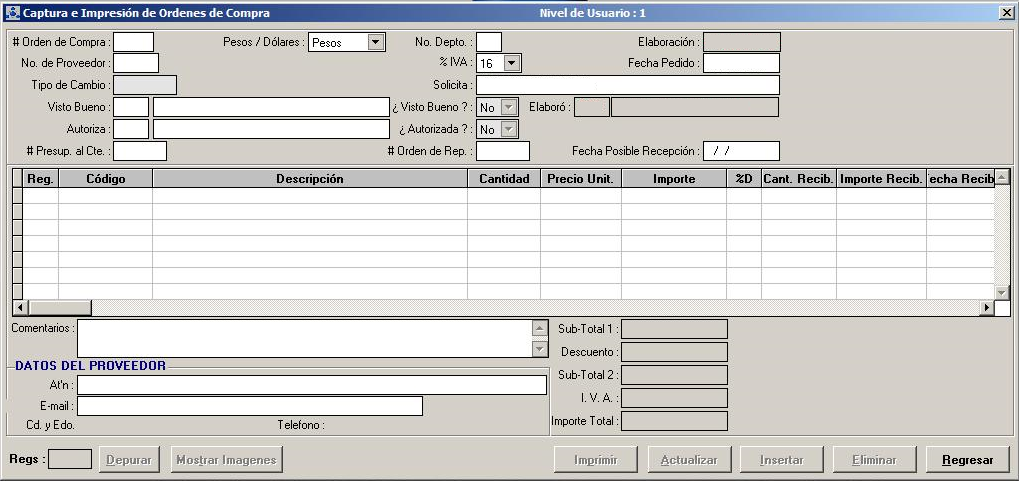1019x481 pixels.
Task: Expand the % IVA dropdown
Action: click(512, 63)
